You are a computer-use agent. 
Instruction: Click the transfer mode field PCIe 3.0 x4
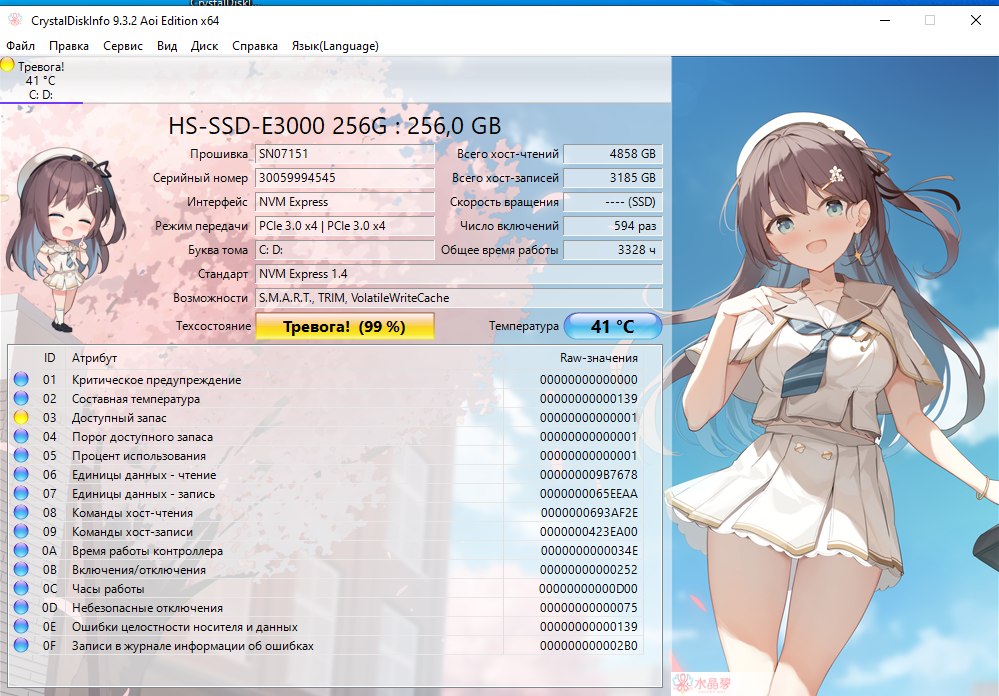(345, 226)
